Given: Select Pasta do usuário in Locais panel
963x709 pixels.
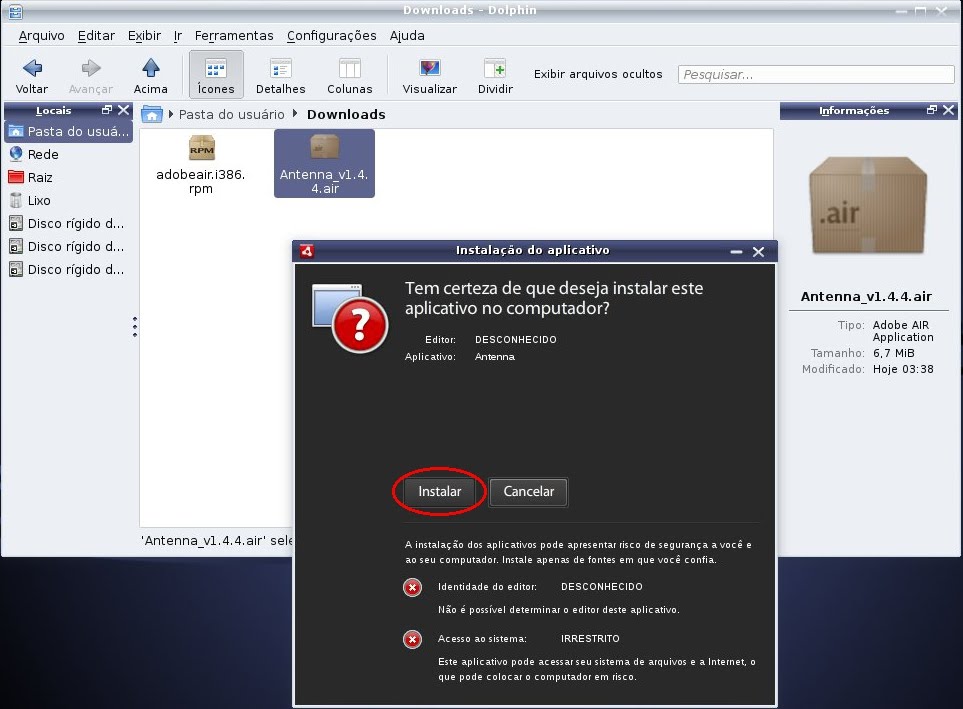Looking at the screenshot, I should tap(68, 131).
